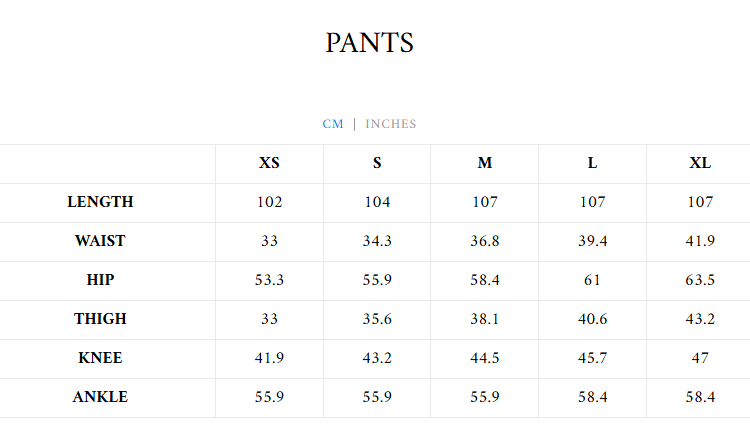The width and height of the screenshot is (750, 442).
Task: Select the XS column header
Action: [x=269, y=163]
